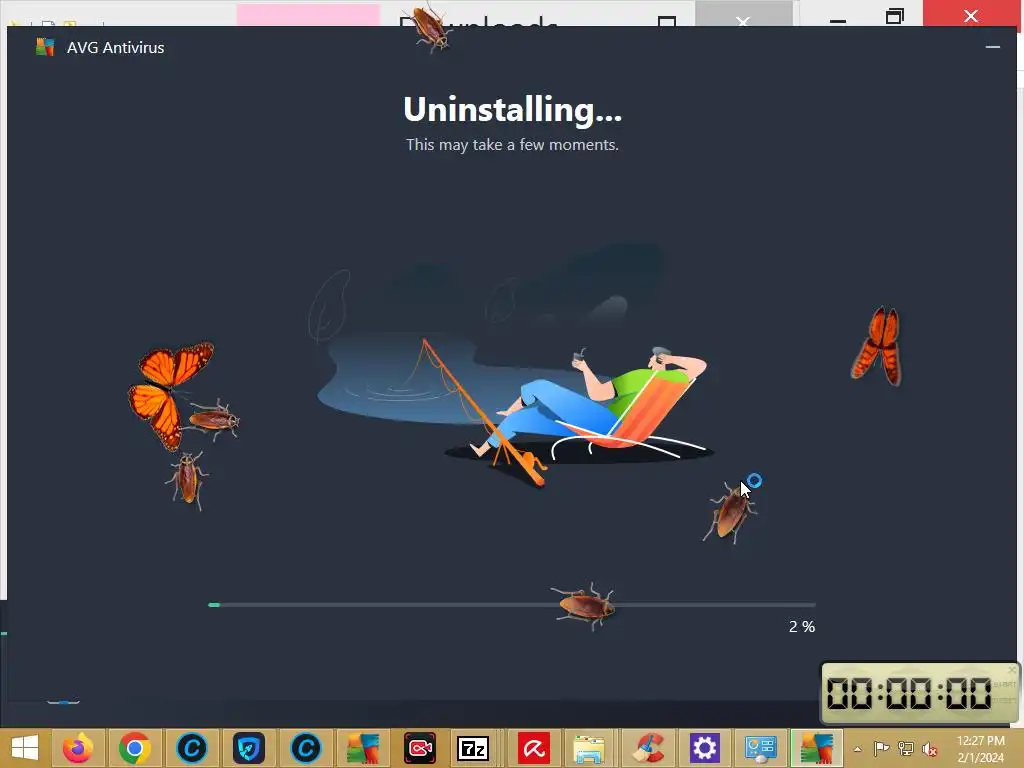Screen dimensions: 1024x768
Task: Open 7-Zip from the taskbar
Action: coord(473,748)
